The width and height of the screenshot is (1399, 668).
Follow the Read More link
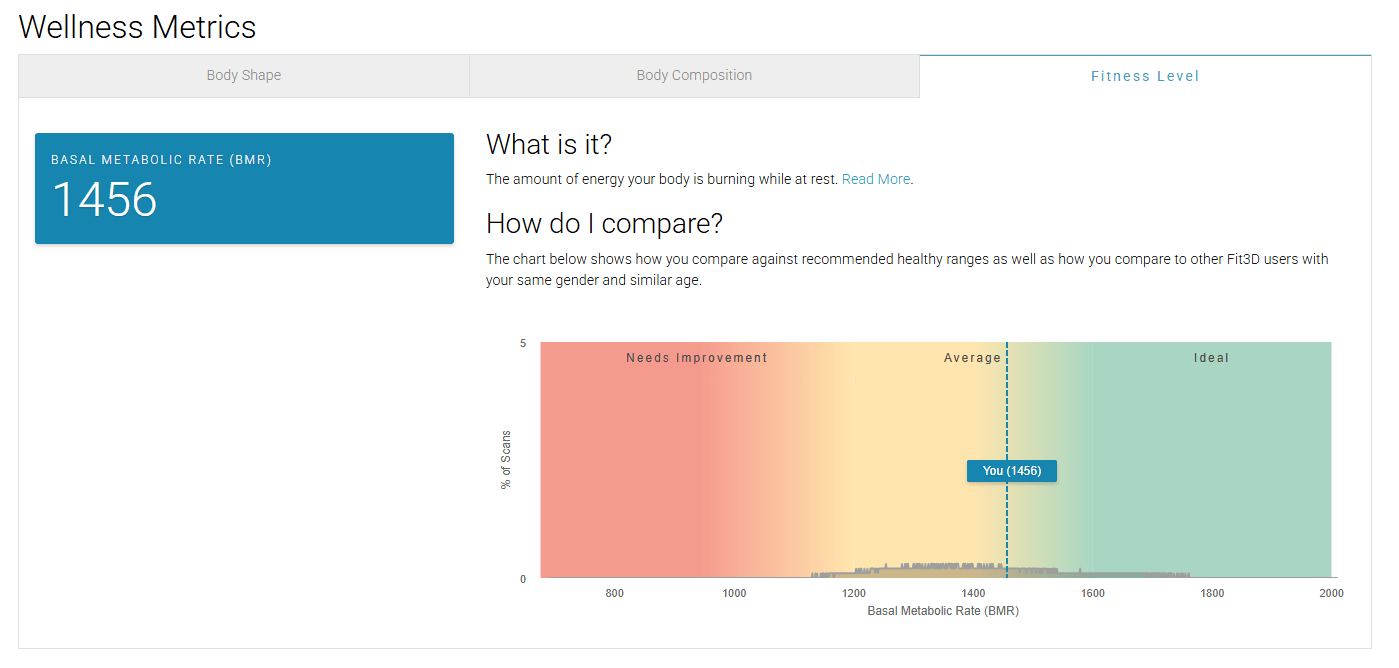click(876, 179)
